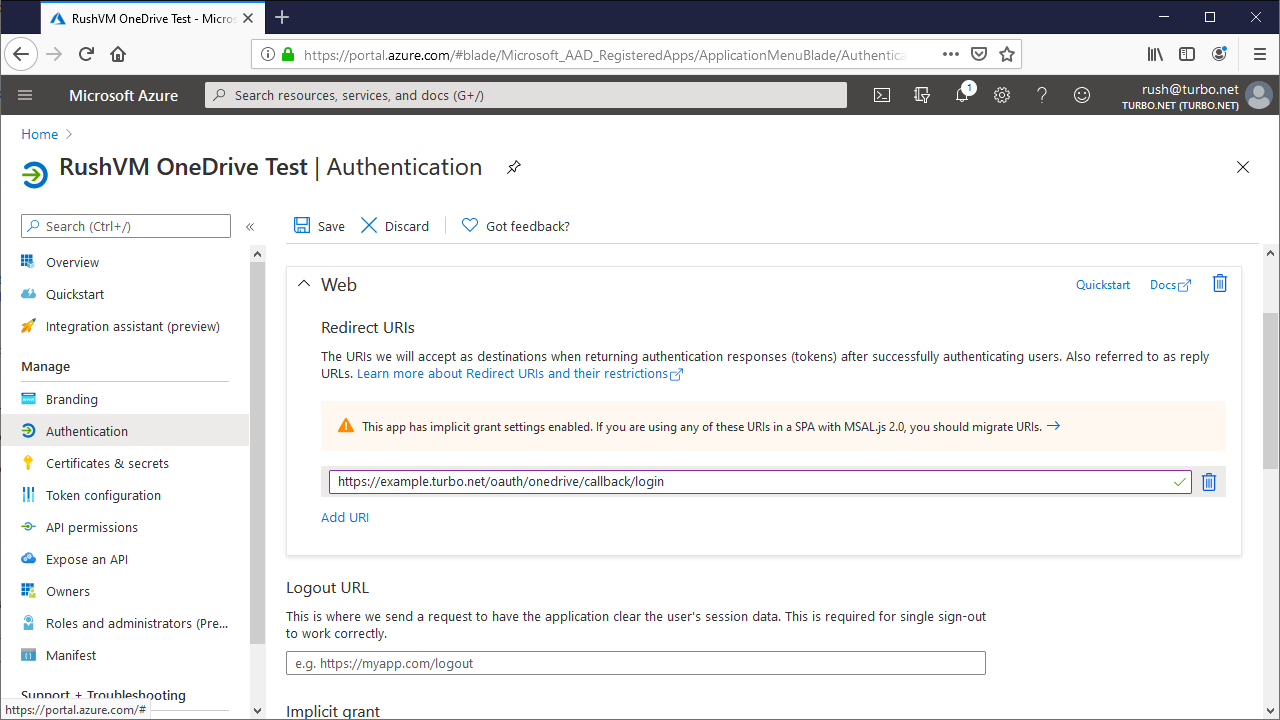The image size is (1280, 720).
Task: Open the browser overflow menu
Action: point(1259,54)
